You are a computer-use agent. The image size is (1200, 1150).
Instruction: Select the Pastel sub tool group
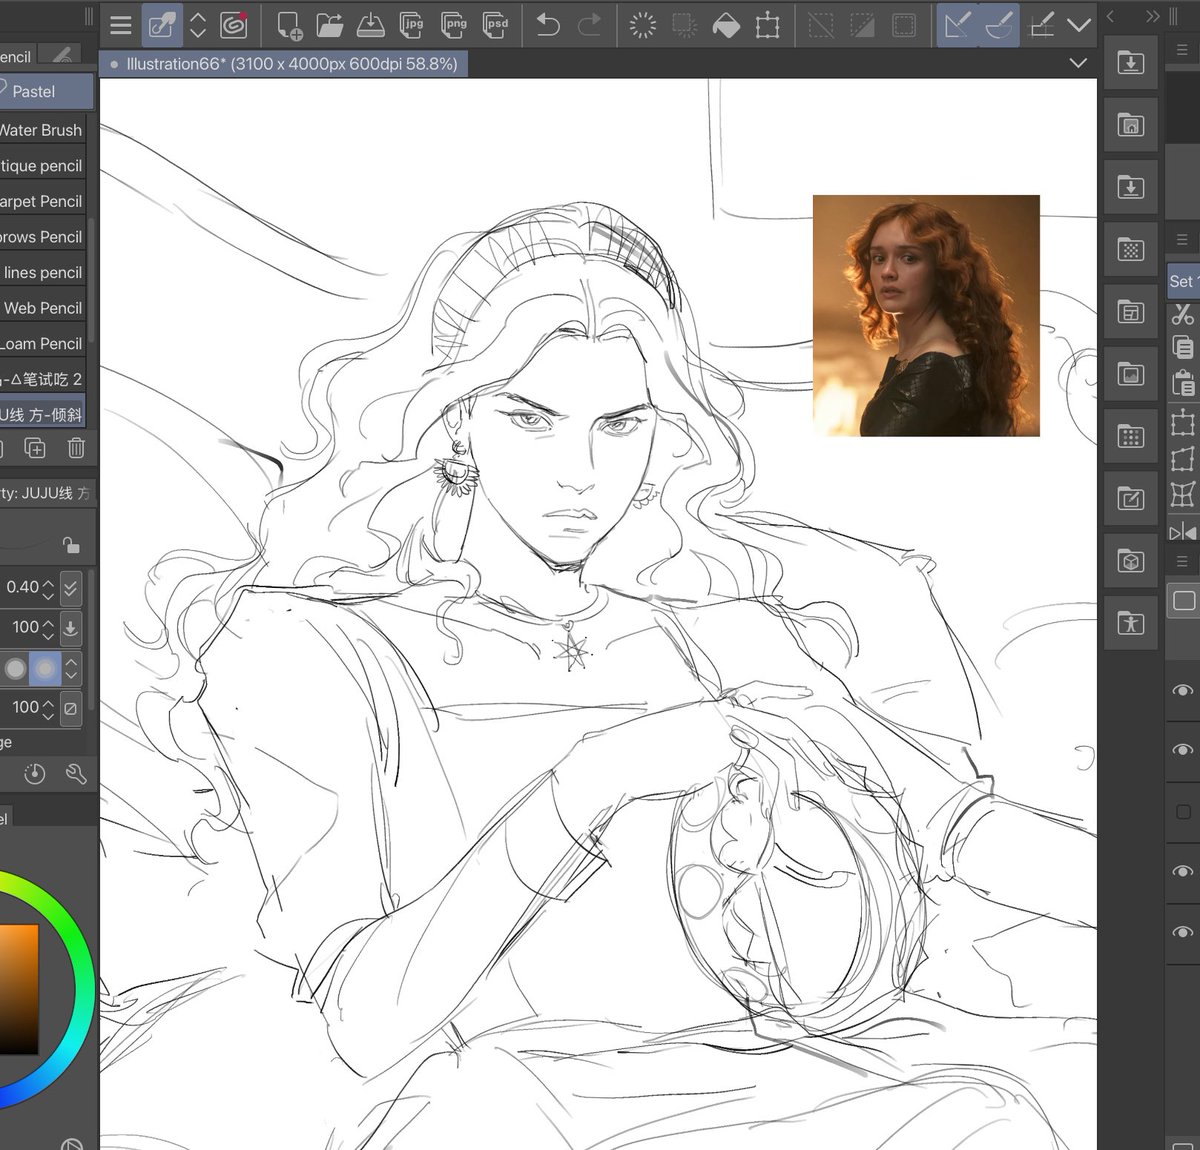point(46,91)
